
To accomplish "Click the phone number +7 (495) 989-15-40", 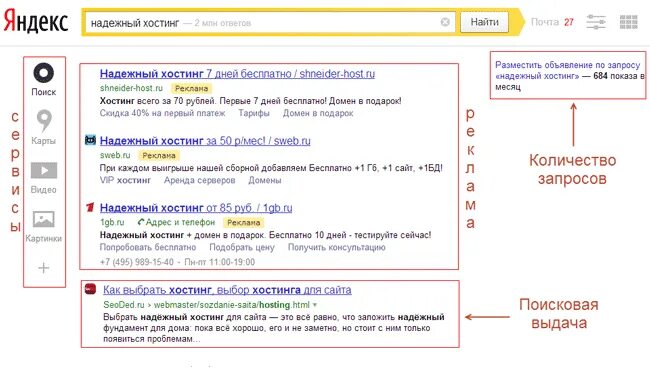I will 137,262.
